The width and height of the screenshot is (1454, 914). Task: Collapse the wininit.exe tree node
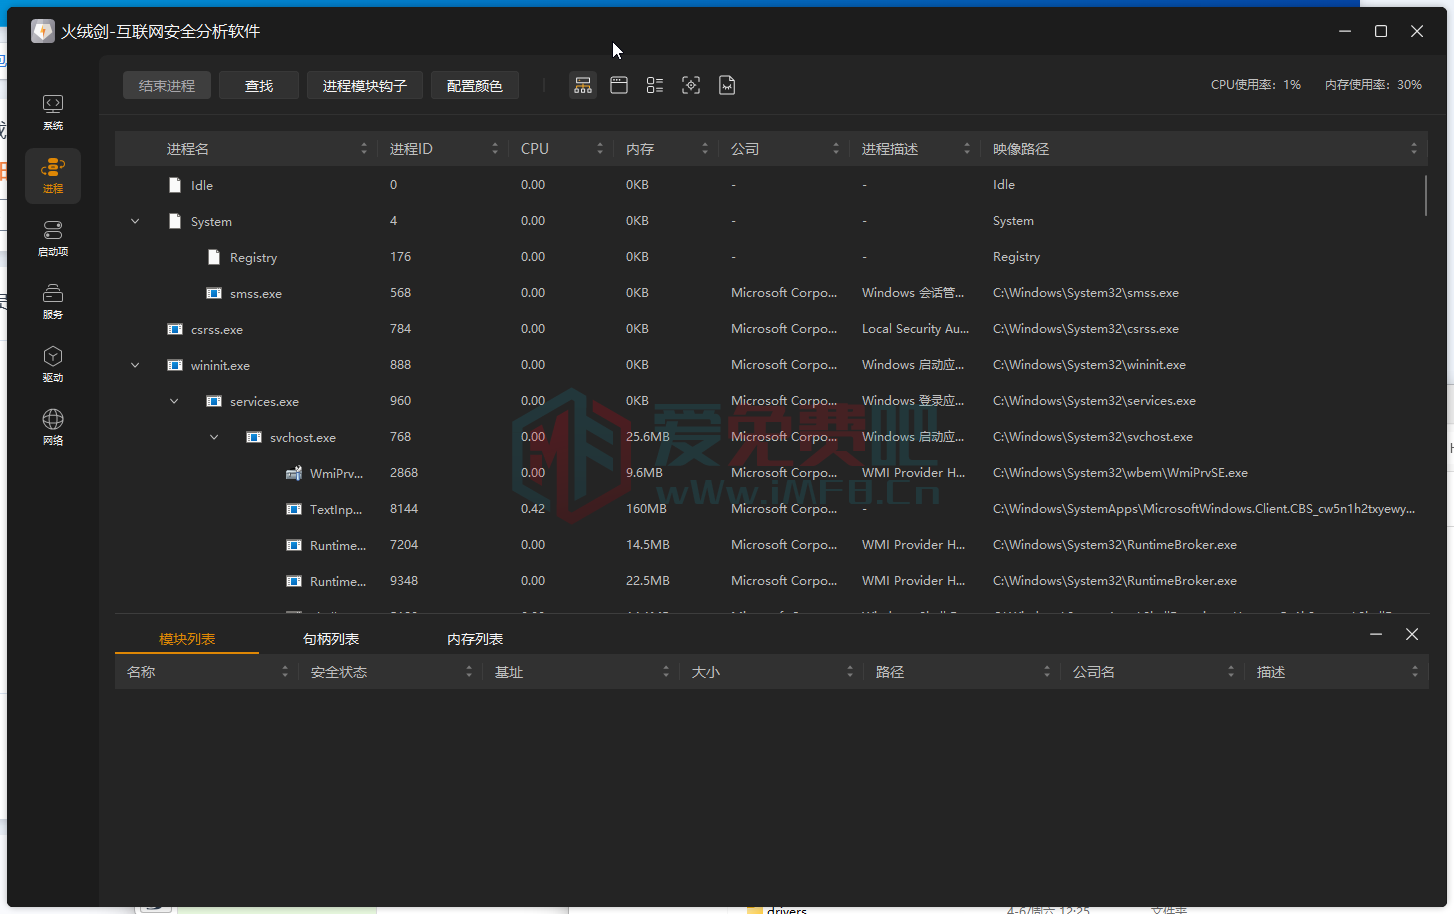point(135,365)
